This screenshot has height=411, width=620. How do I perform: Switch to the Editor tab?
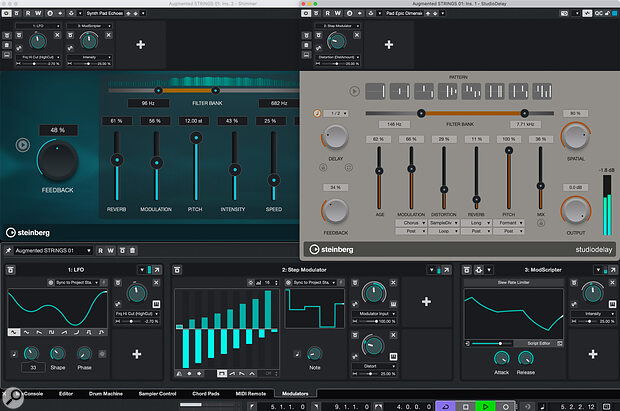(66, 394)
